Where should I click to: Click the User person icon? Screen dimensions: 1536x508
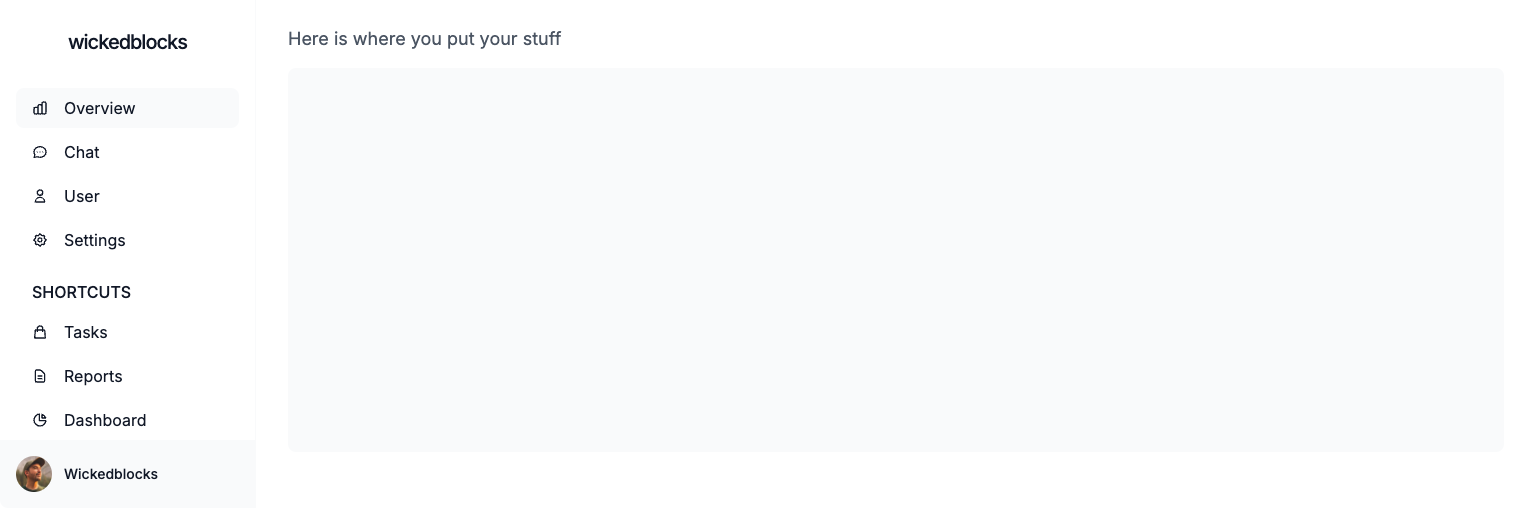40,196
